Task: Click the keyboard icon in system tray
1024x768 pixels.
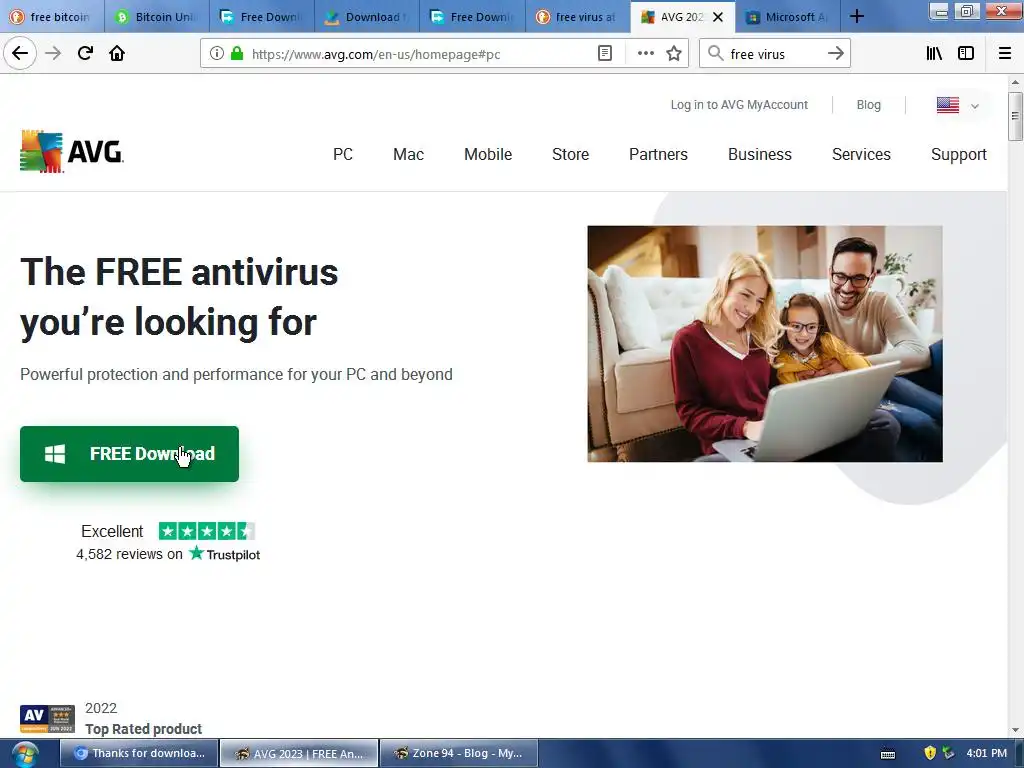Action: coord(888,754)
